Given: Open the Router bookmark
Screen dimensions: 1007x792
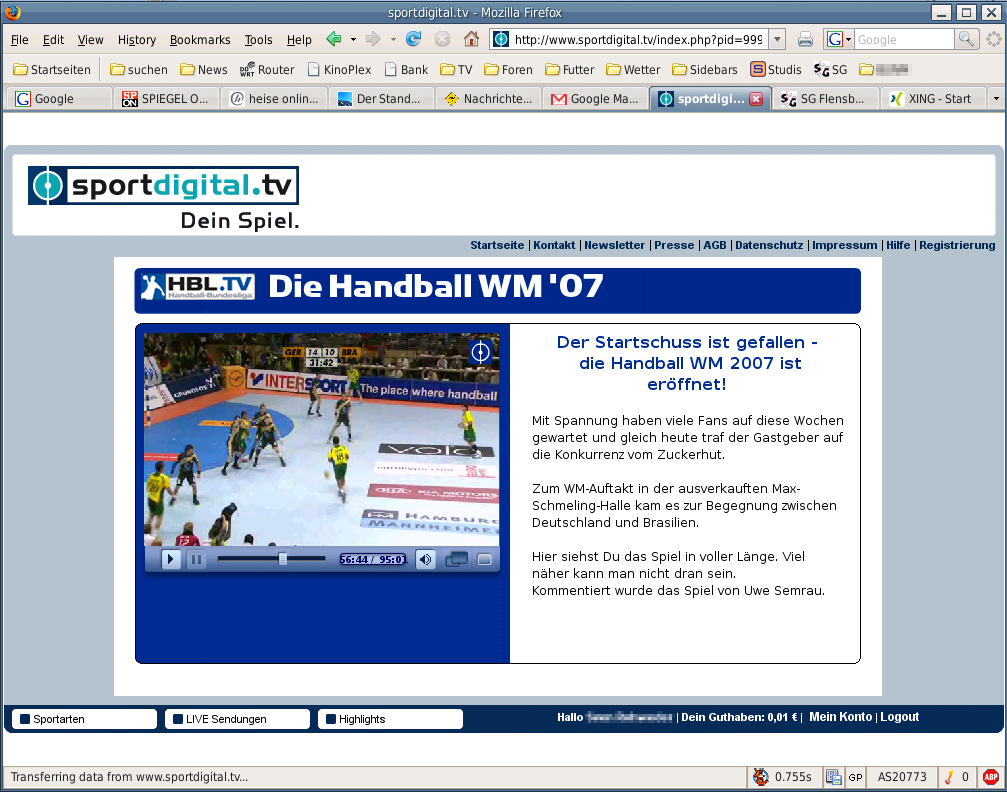Looking at the screenshot, I should (x=267, y=69).
